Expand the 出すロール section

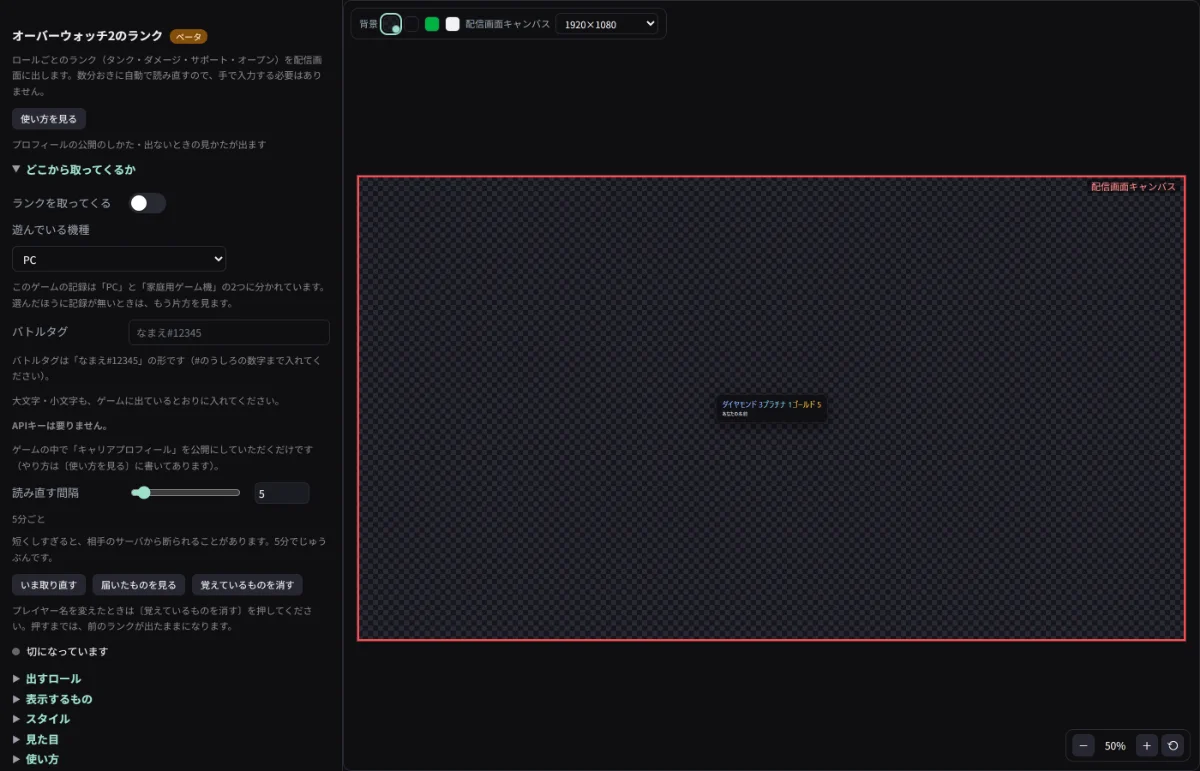tap(47, 679)
